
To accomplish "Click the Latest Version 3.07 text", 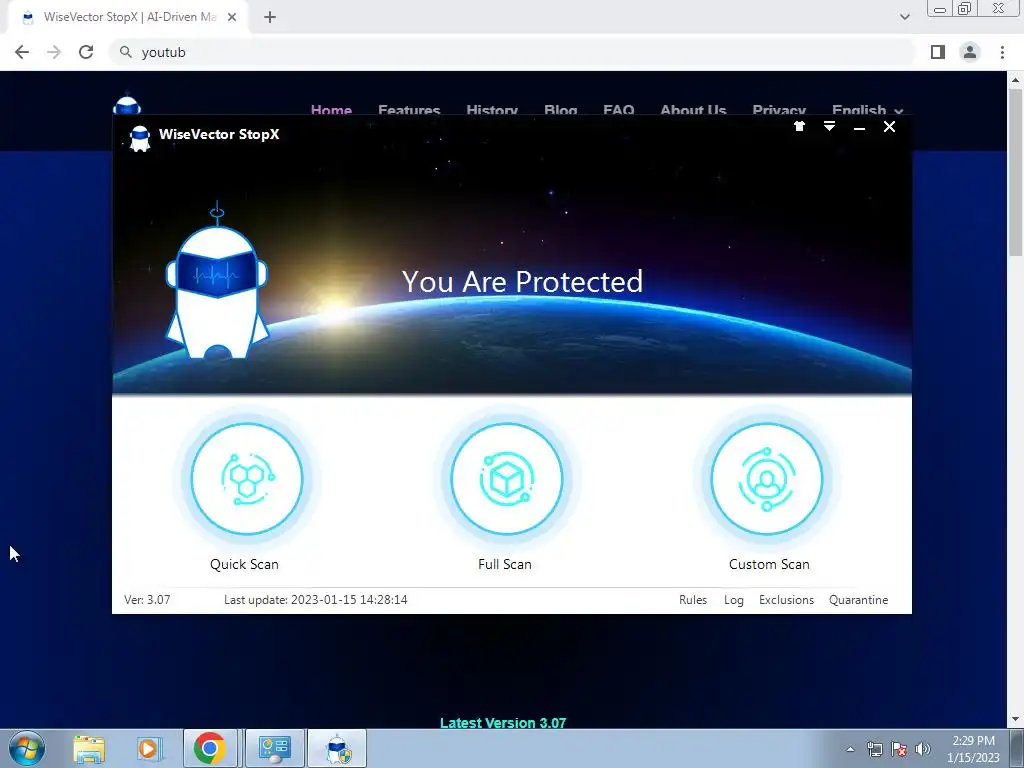I will pos(503,722).
